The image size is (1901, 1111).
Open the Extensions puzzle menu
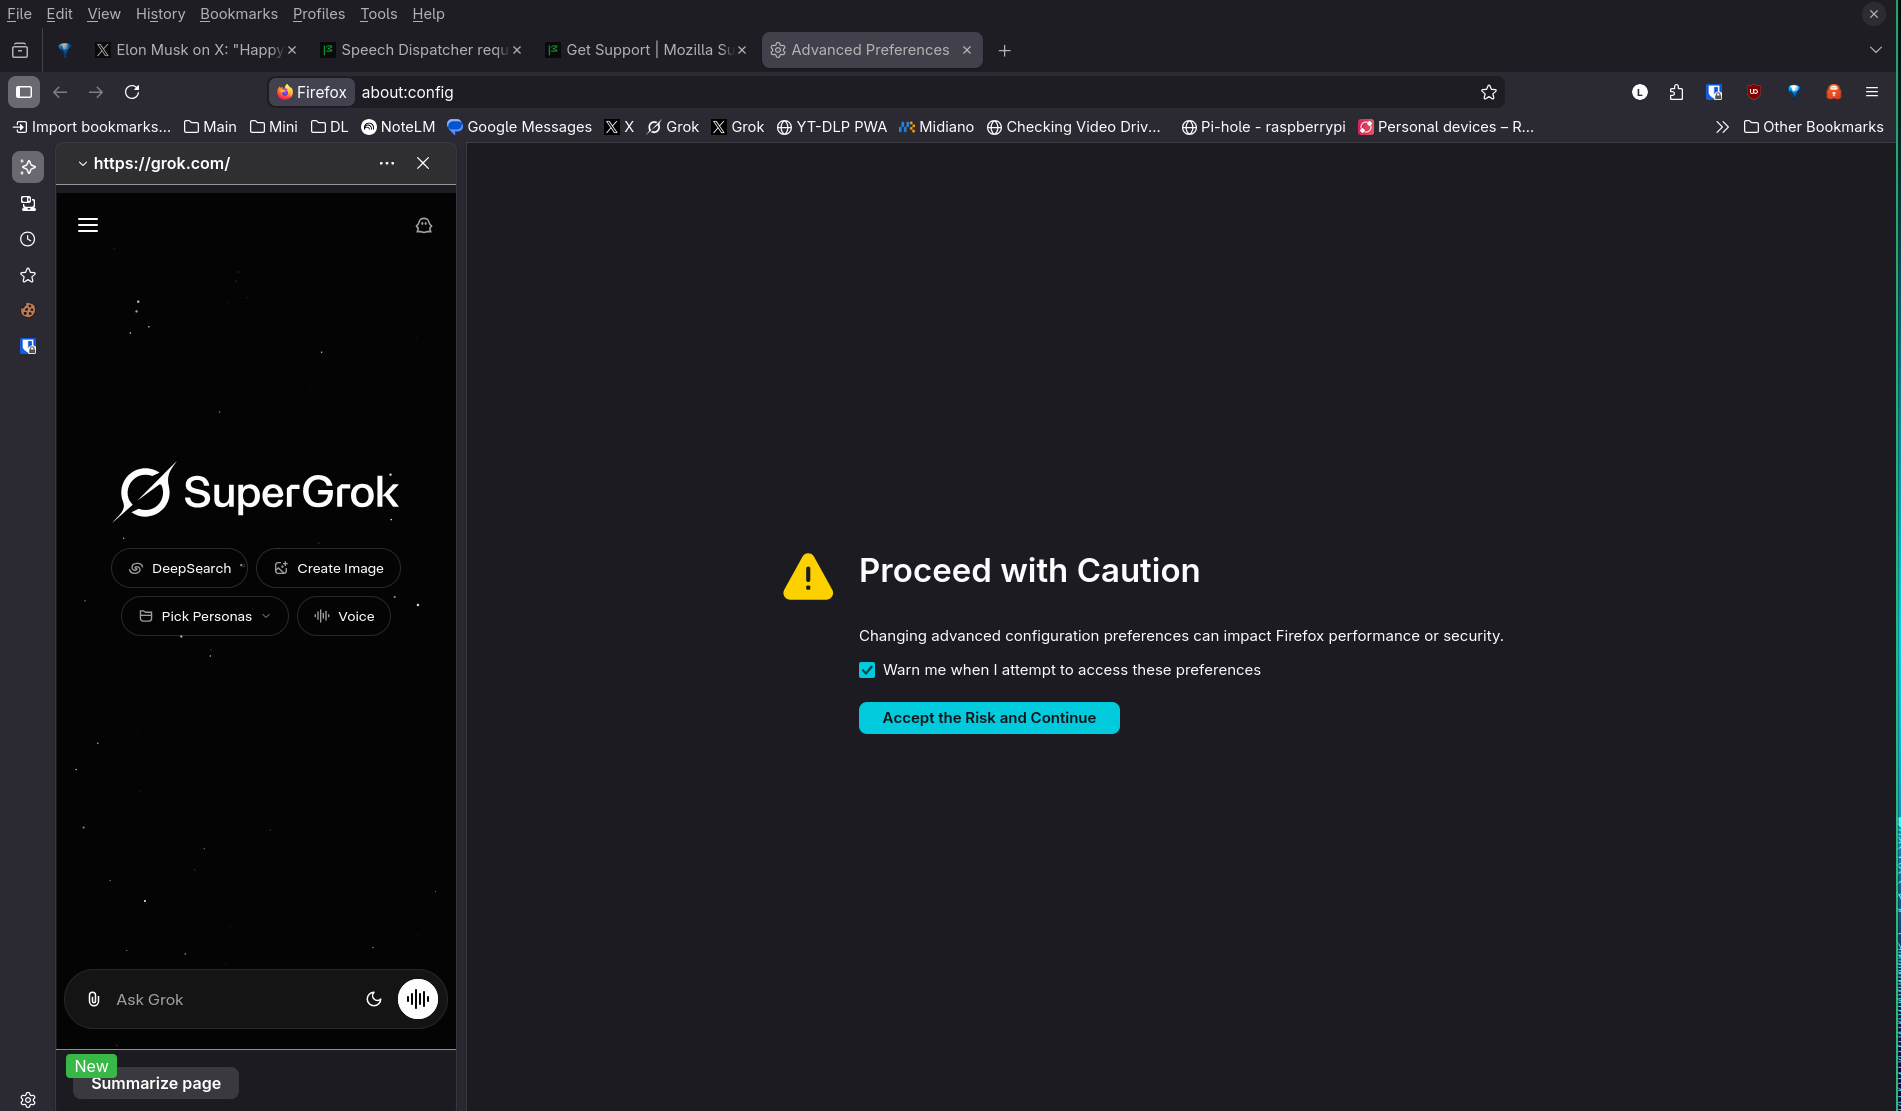[1677, 92]
